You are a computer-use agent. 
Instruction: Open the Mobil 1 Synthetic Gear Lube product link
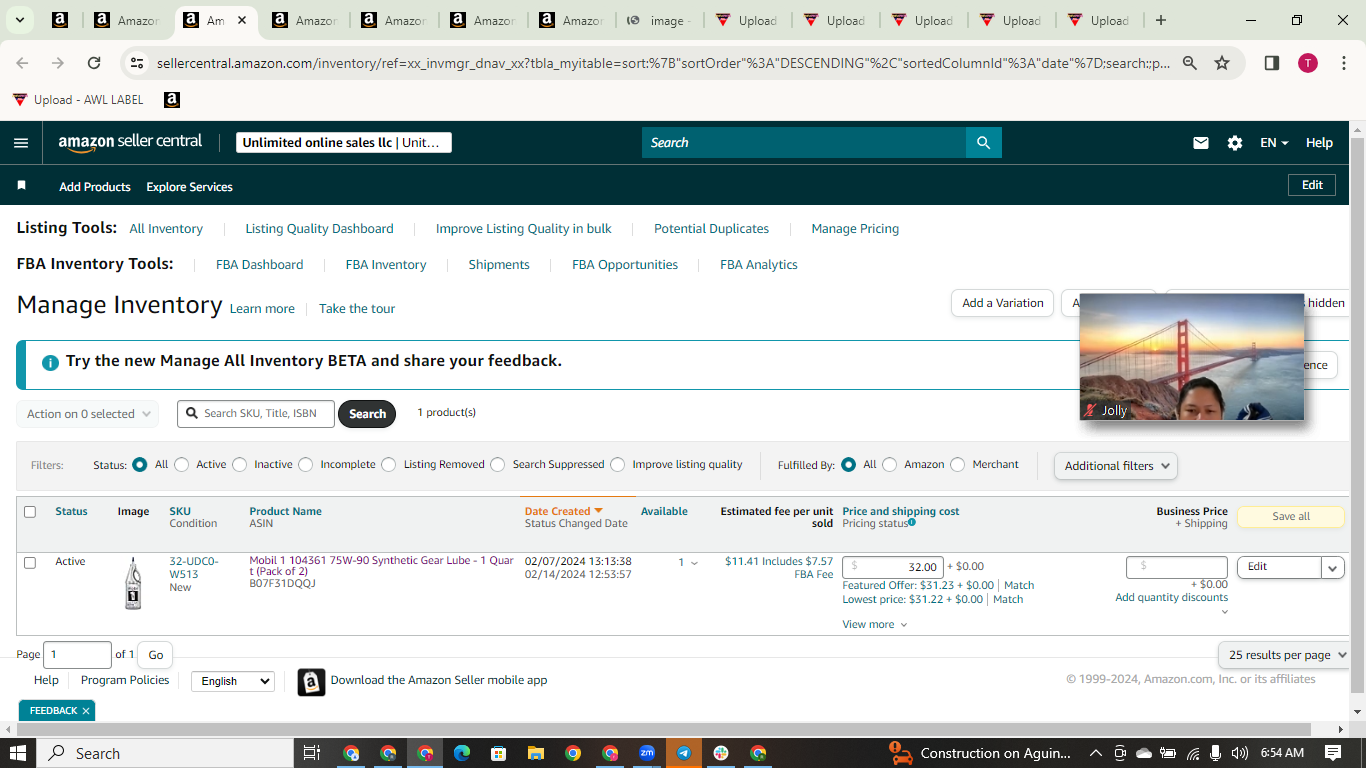tap(382, 566)
